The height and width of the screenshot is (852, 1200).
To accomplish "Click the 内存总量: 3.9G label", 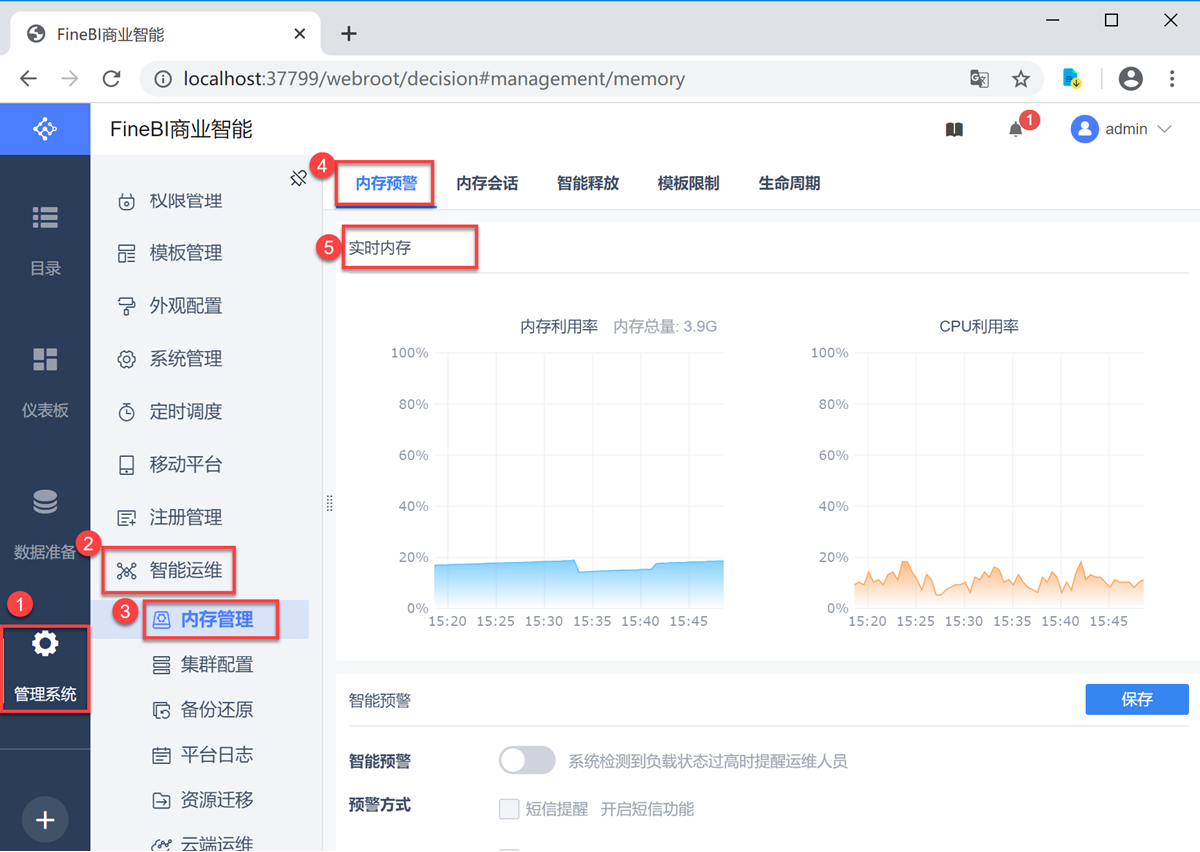I will pyautogui.click(x=665, y=326).
